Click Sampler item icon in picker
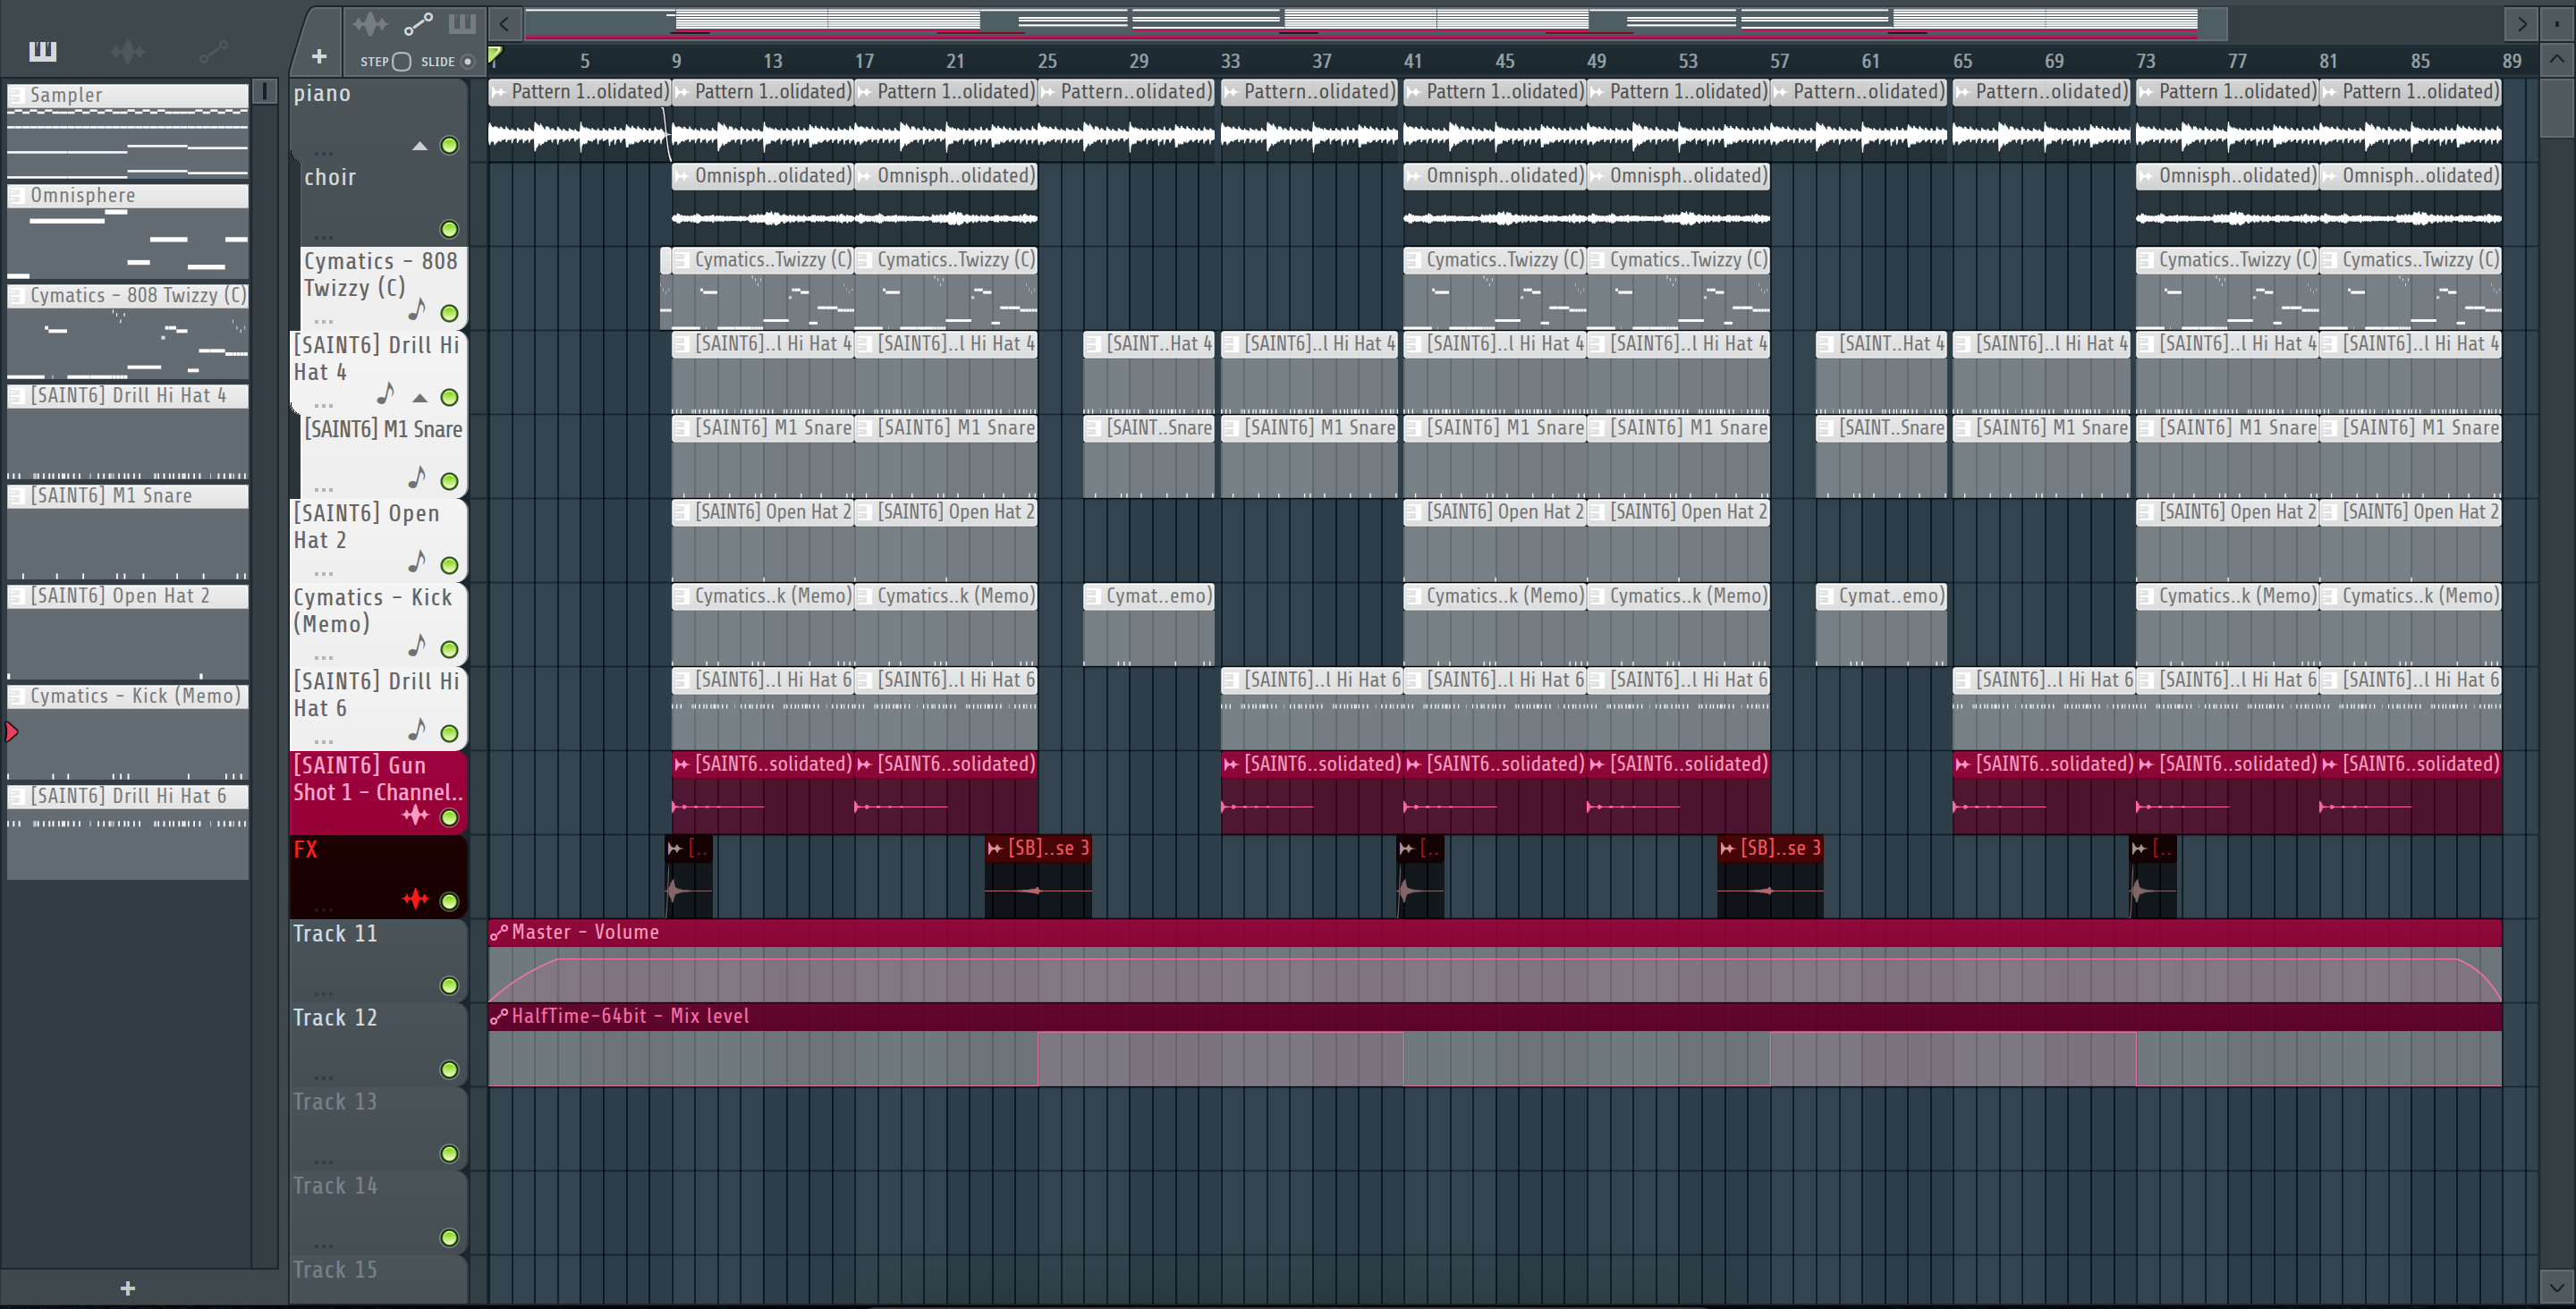Viewport: 2576px width, 1309px height. pos(17,95)
